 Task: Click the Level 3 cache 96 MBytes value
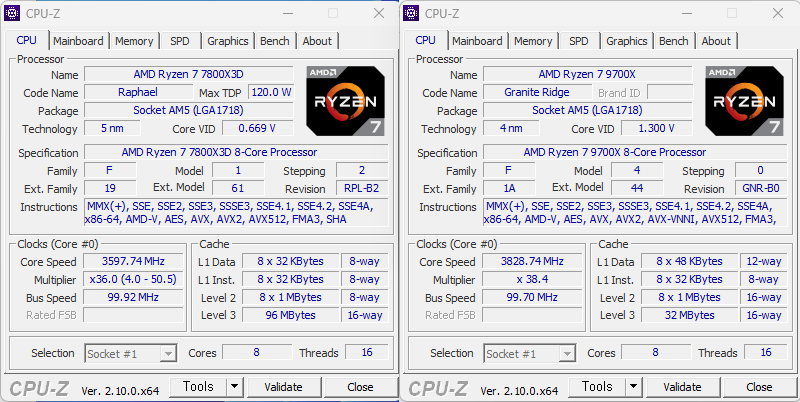point(290,315)
